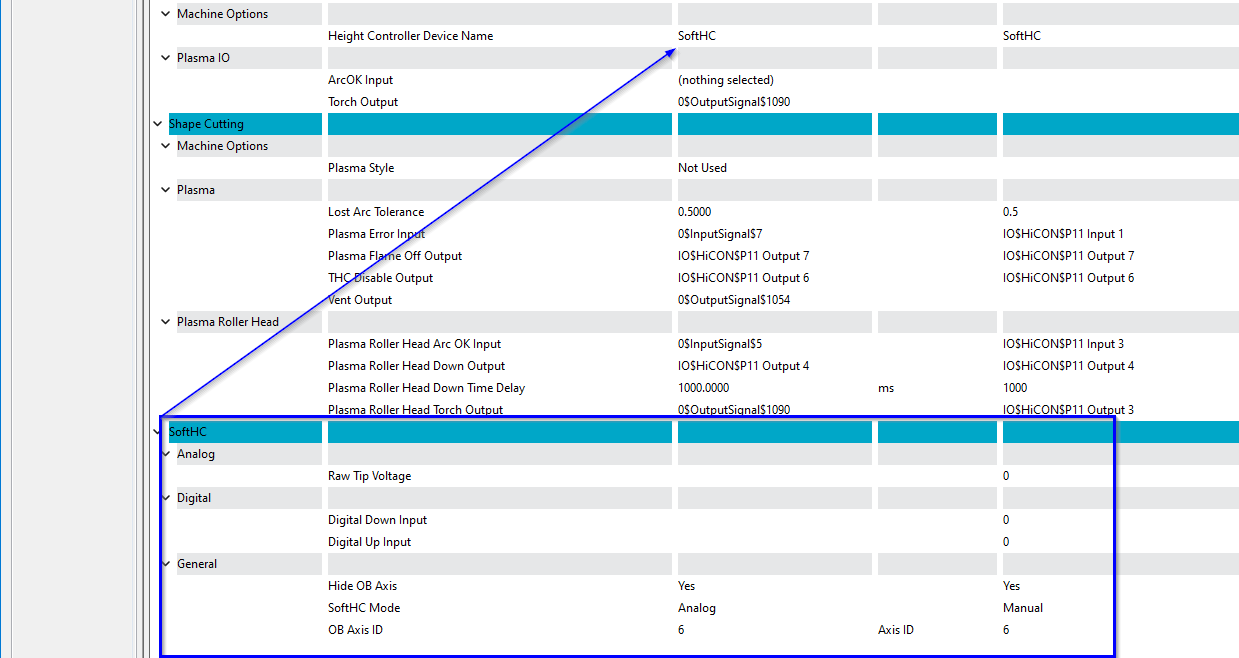
Task: Collapse Machine Options chevron under Shape Cutting
Action: pos(166,146)
